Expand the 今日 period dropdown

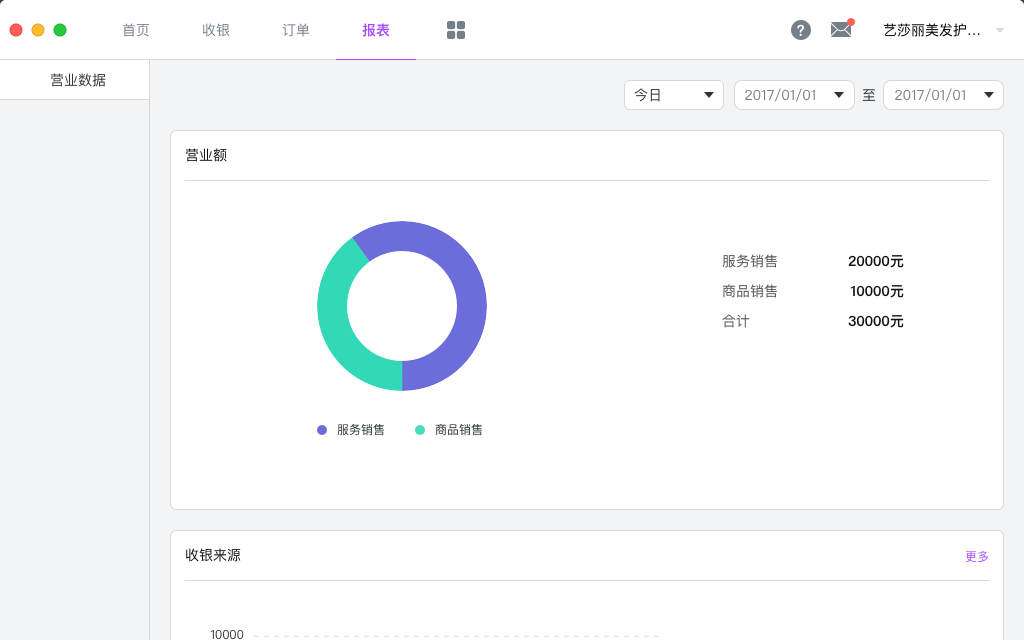673,95
